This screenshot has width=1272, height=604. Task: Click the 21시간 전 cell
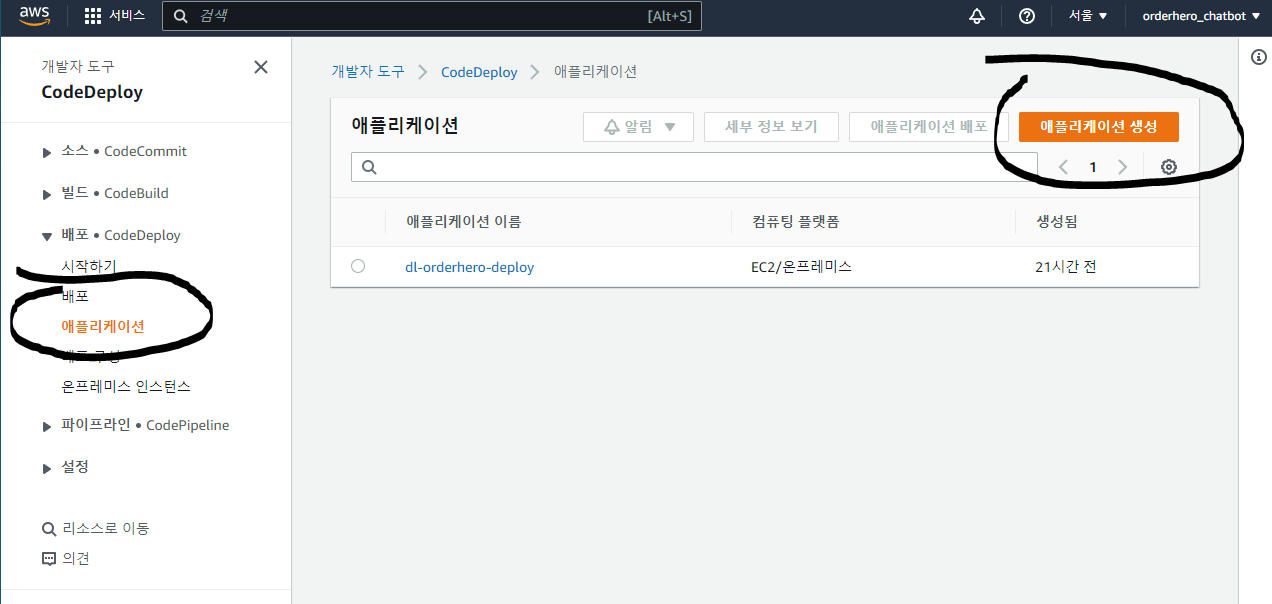(1066, 267)
